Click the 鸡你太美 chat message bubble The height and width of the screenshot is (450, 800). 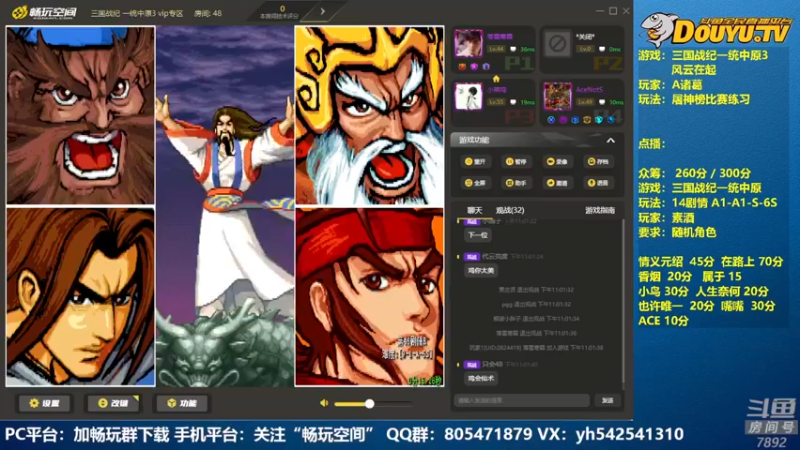coord(481,270)
